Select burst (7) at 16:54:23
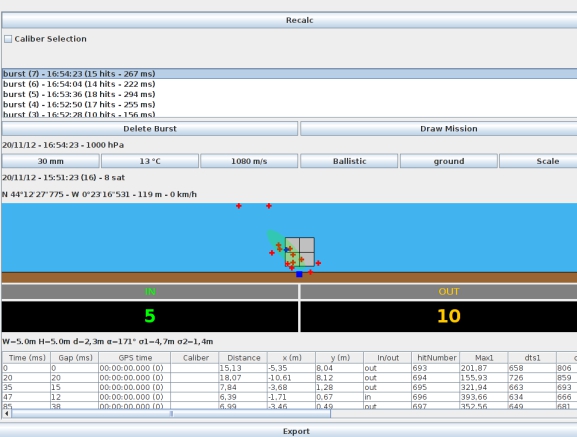Screen dimensions: 577x437 coord(289,74)
